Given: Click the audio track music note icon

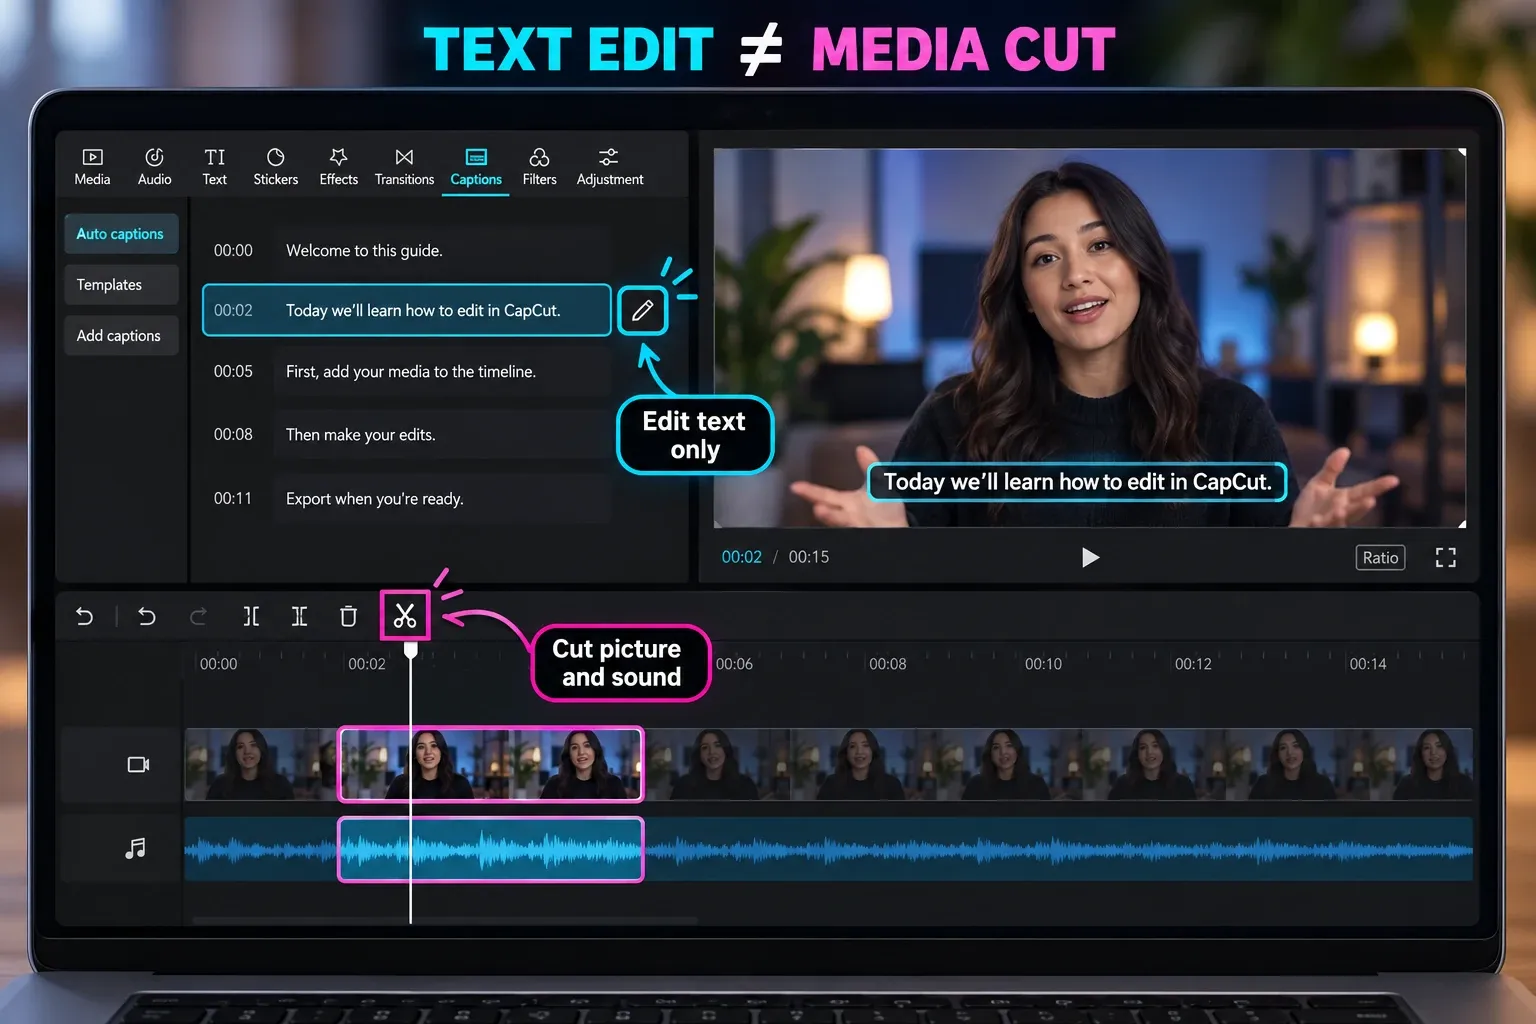Looking at the screenshot, I should (x=136, y=848).
